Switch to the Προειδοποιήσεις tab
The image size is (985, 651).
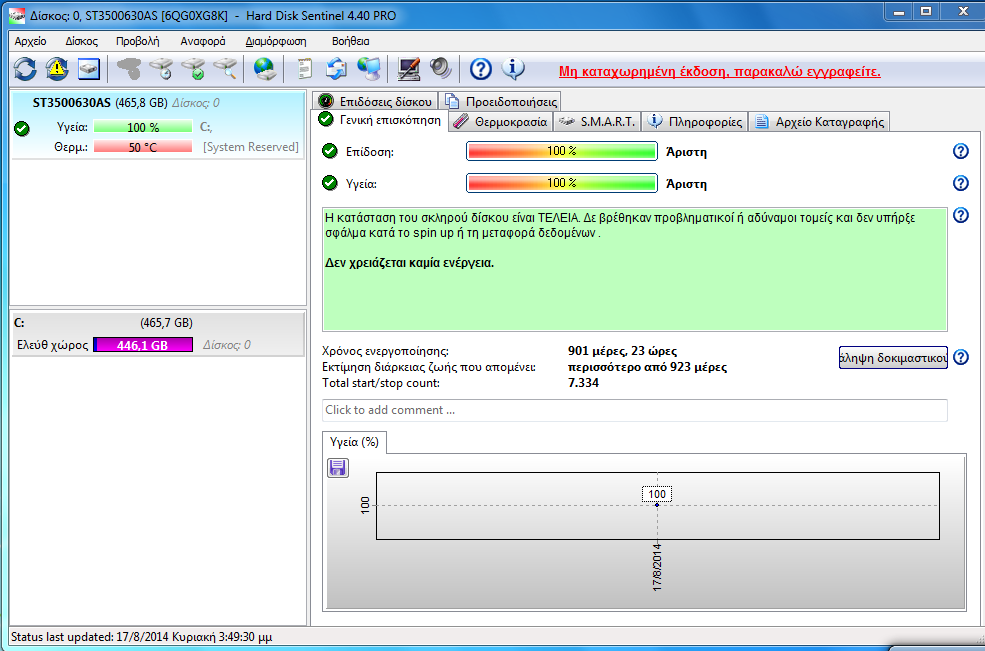pyautogui.click(x=501, y=101)
